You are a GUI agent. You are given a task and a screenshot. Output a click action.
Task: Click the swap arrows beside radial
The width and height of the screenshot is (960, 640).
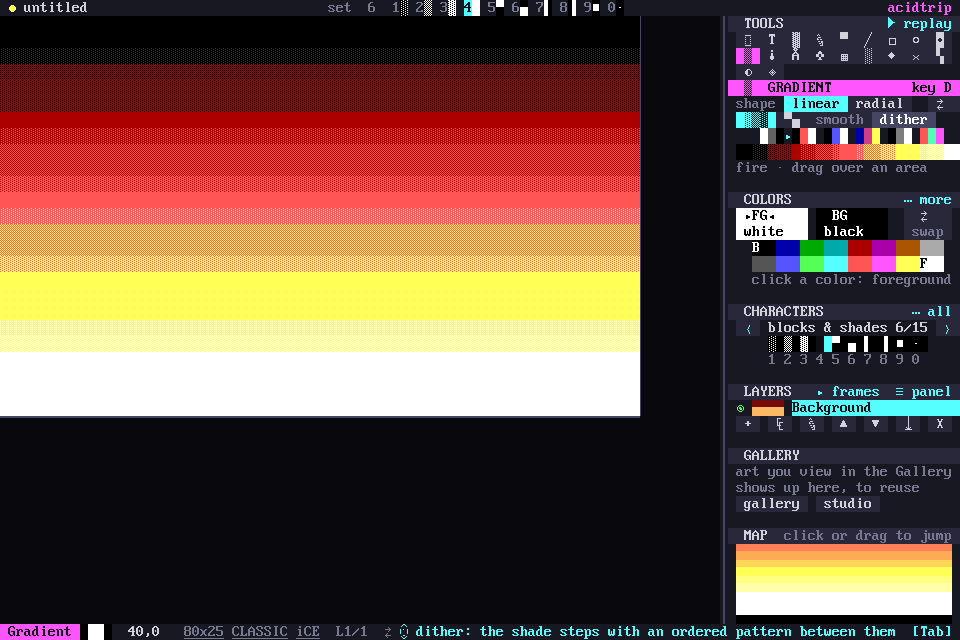(940, 104)
